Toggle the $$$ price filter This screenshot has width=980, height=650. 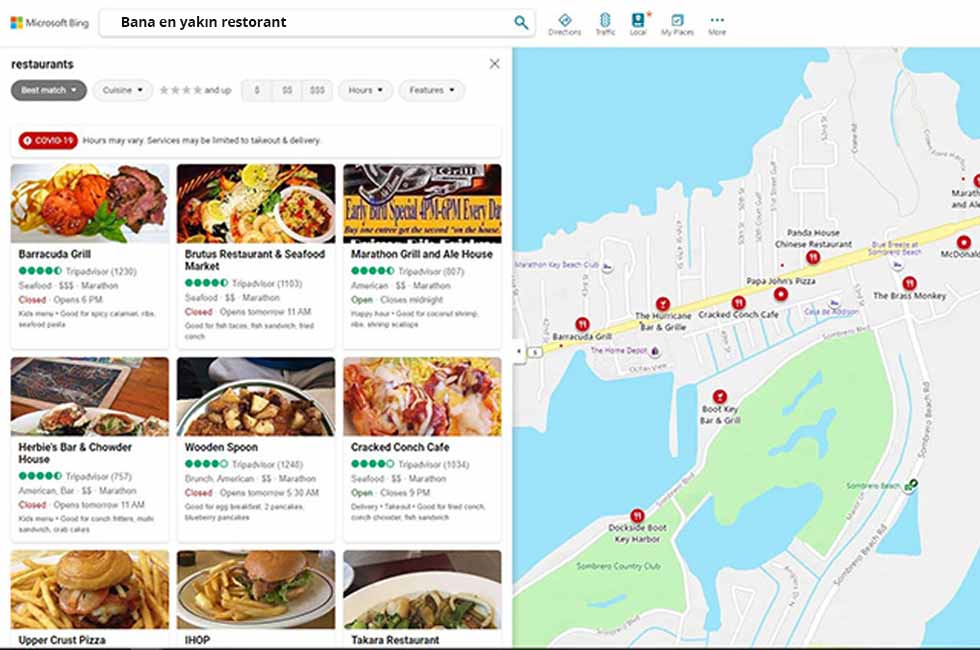317,90
